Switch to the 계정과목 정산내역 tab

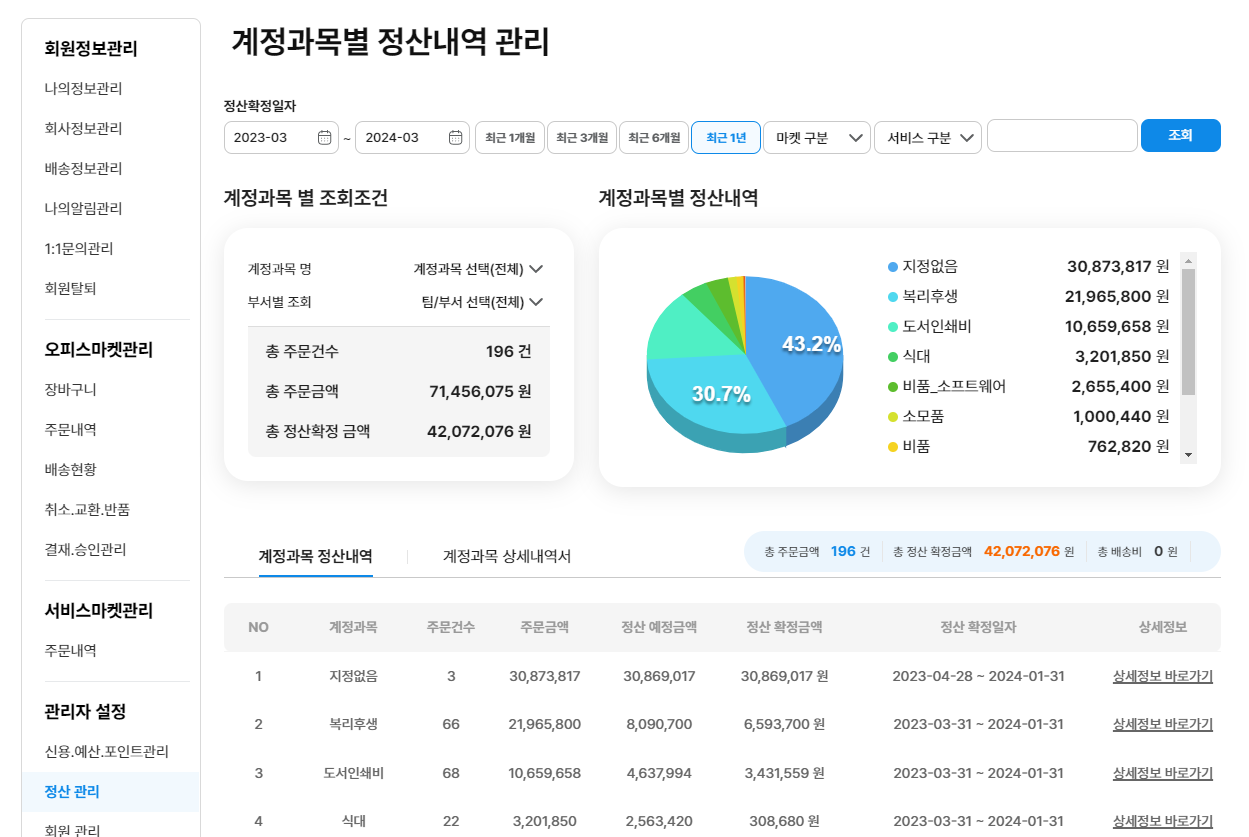[315, 557]
